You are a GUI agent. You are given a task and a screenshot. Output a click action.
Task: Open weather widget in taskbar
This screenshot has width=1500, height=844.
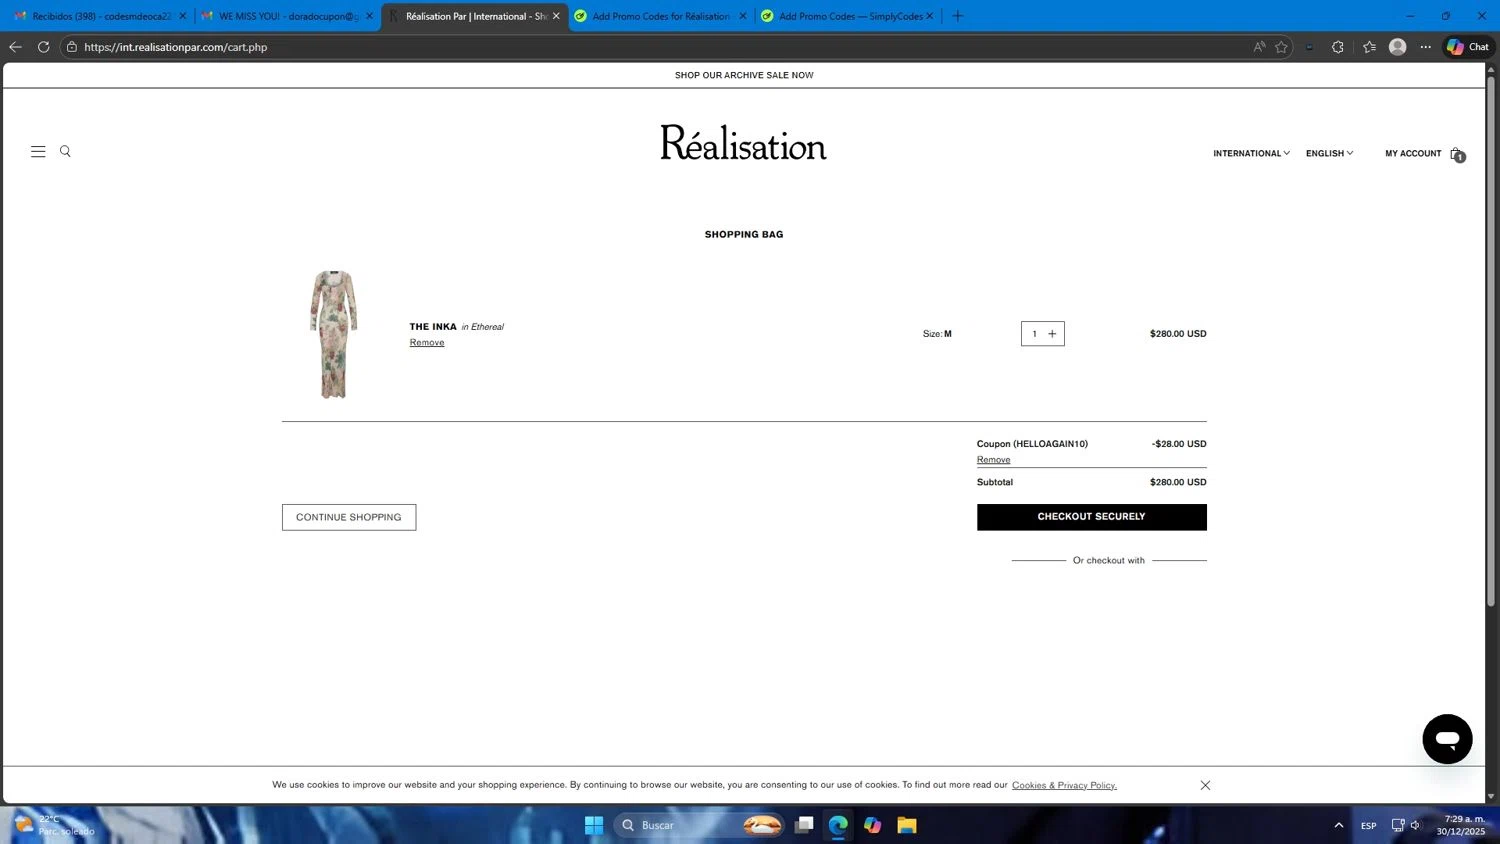55,825
